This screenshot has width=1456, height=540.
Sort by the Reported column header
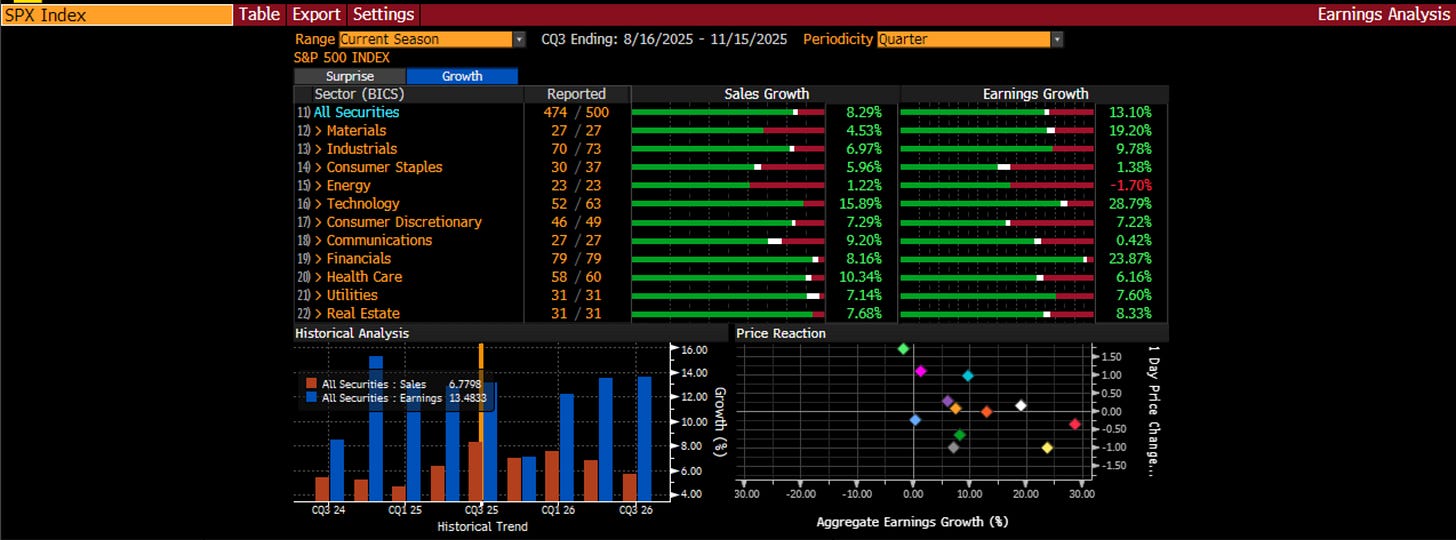[578, 94]
